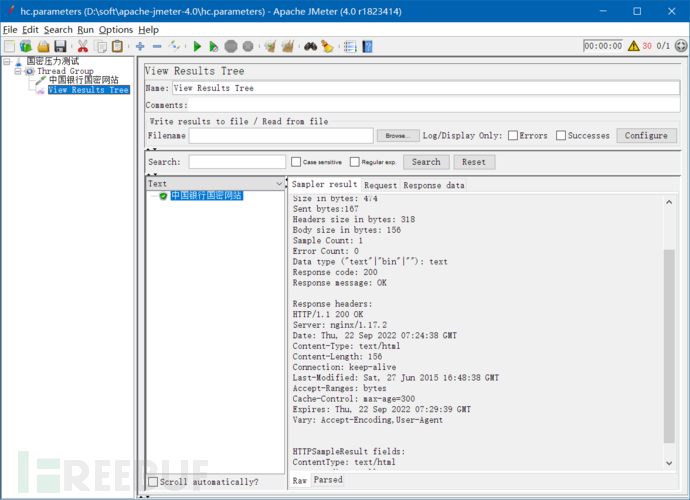
Task: Click the Filename input field
Action: (x=280, y=136)
